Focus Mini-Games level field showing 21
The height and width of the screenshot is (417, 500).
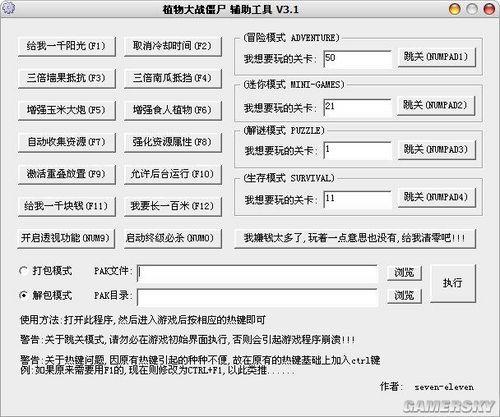(x=358, y=107)
